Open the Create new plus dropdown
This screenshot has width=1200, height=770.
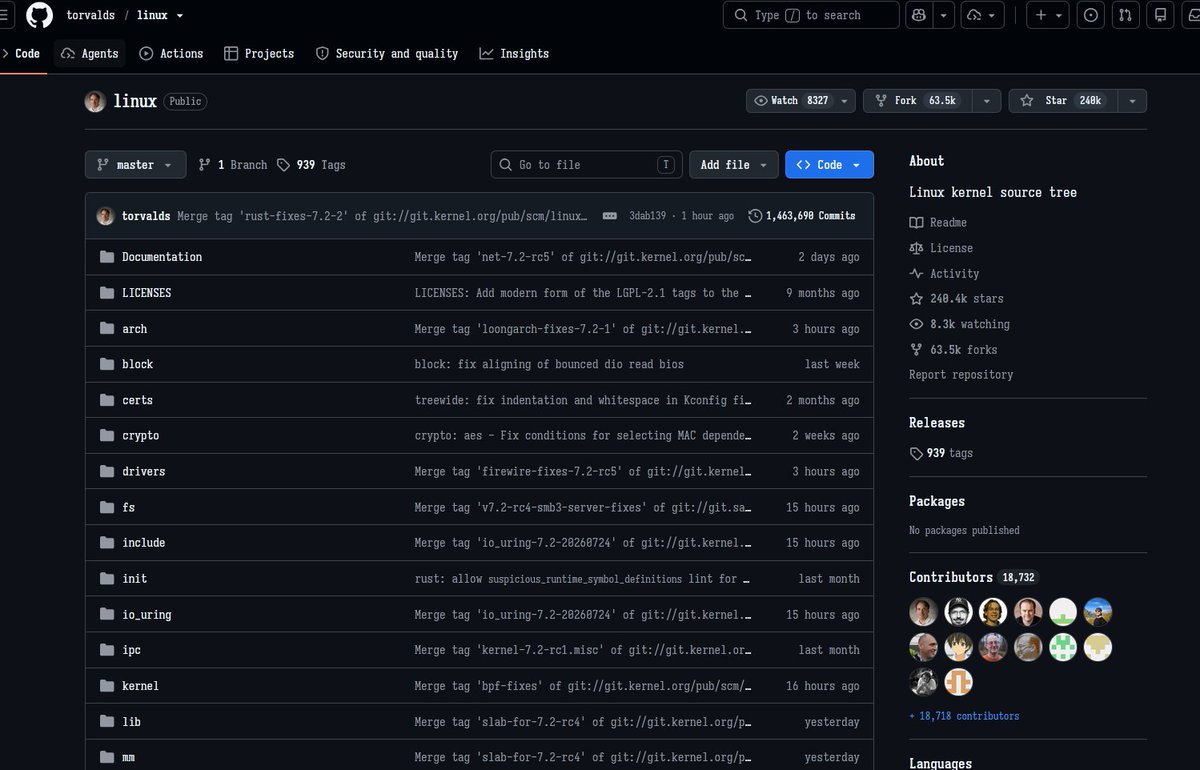coord(1048,15)
